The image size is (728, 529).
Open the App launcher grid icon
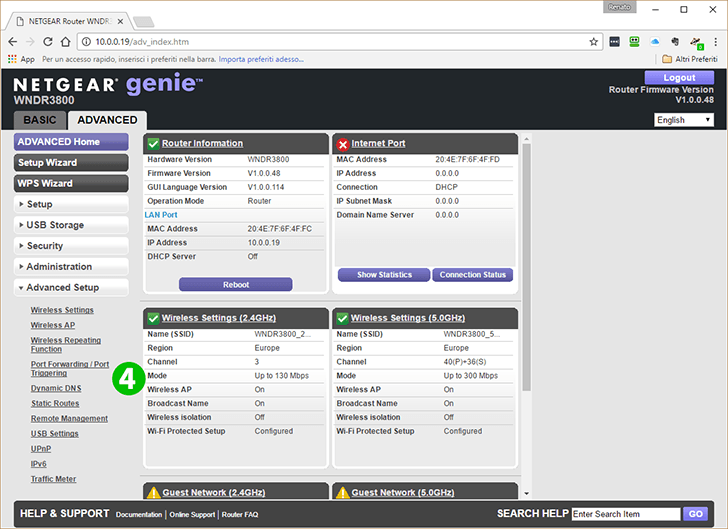(13, 59)
